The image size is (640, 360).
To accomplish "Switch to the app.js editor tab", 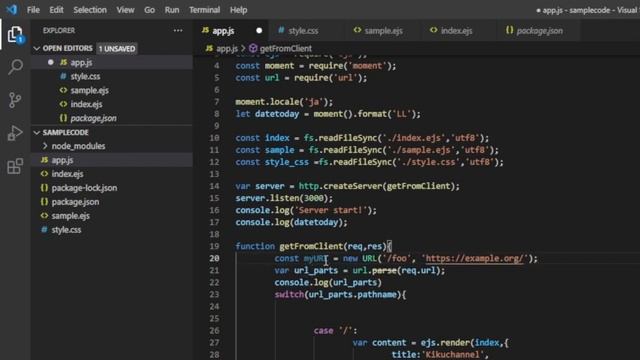I will [230, 31].
